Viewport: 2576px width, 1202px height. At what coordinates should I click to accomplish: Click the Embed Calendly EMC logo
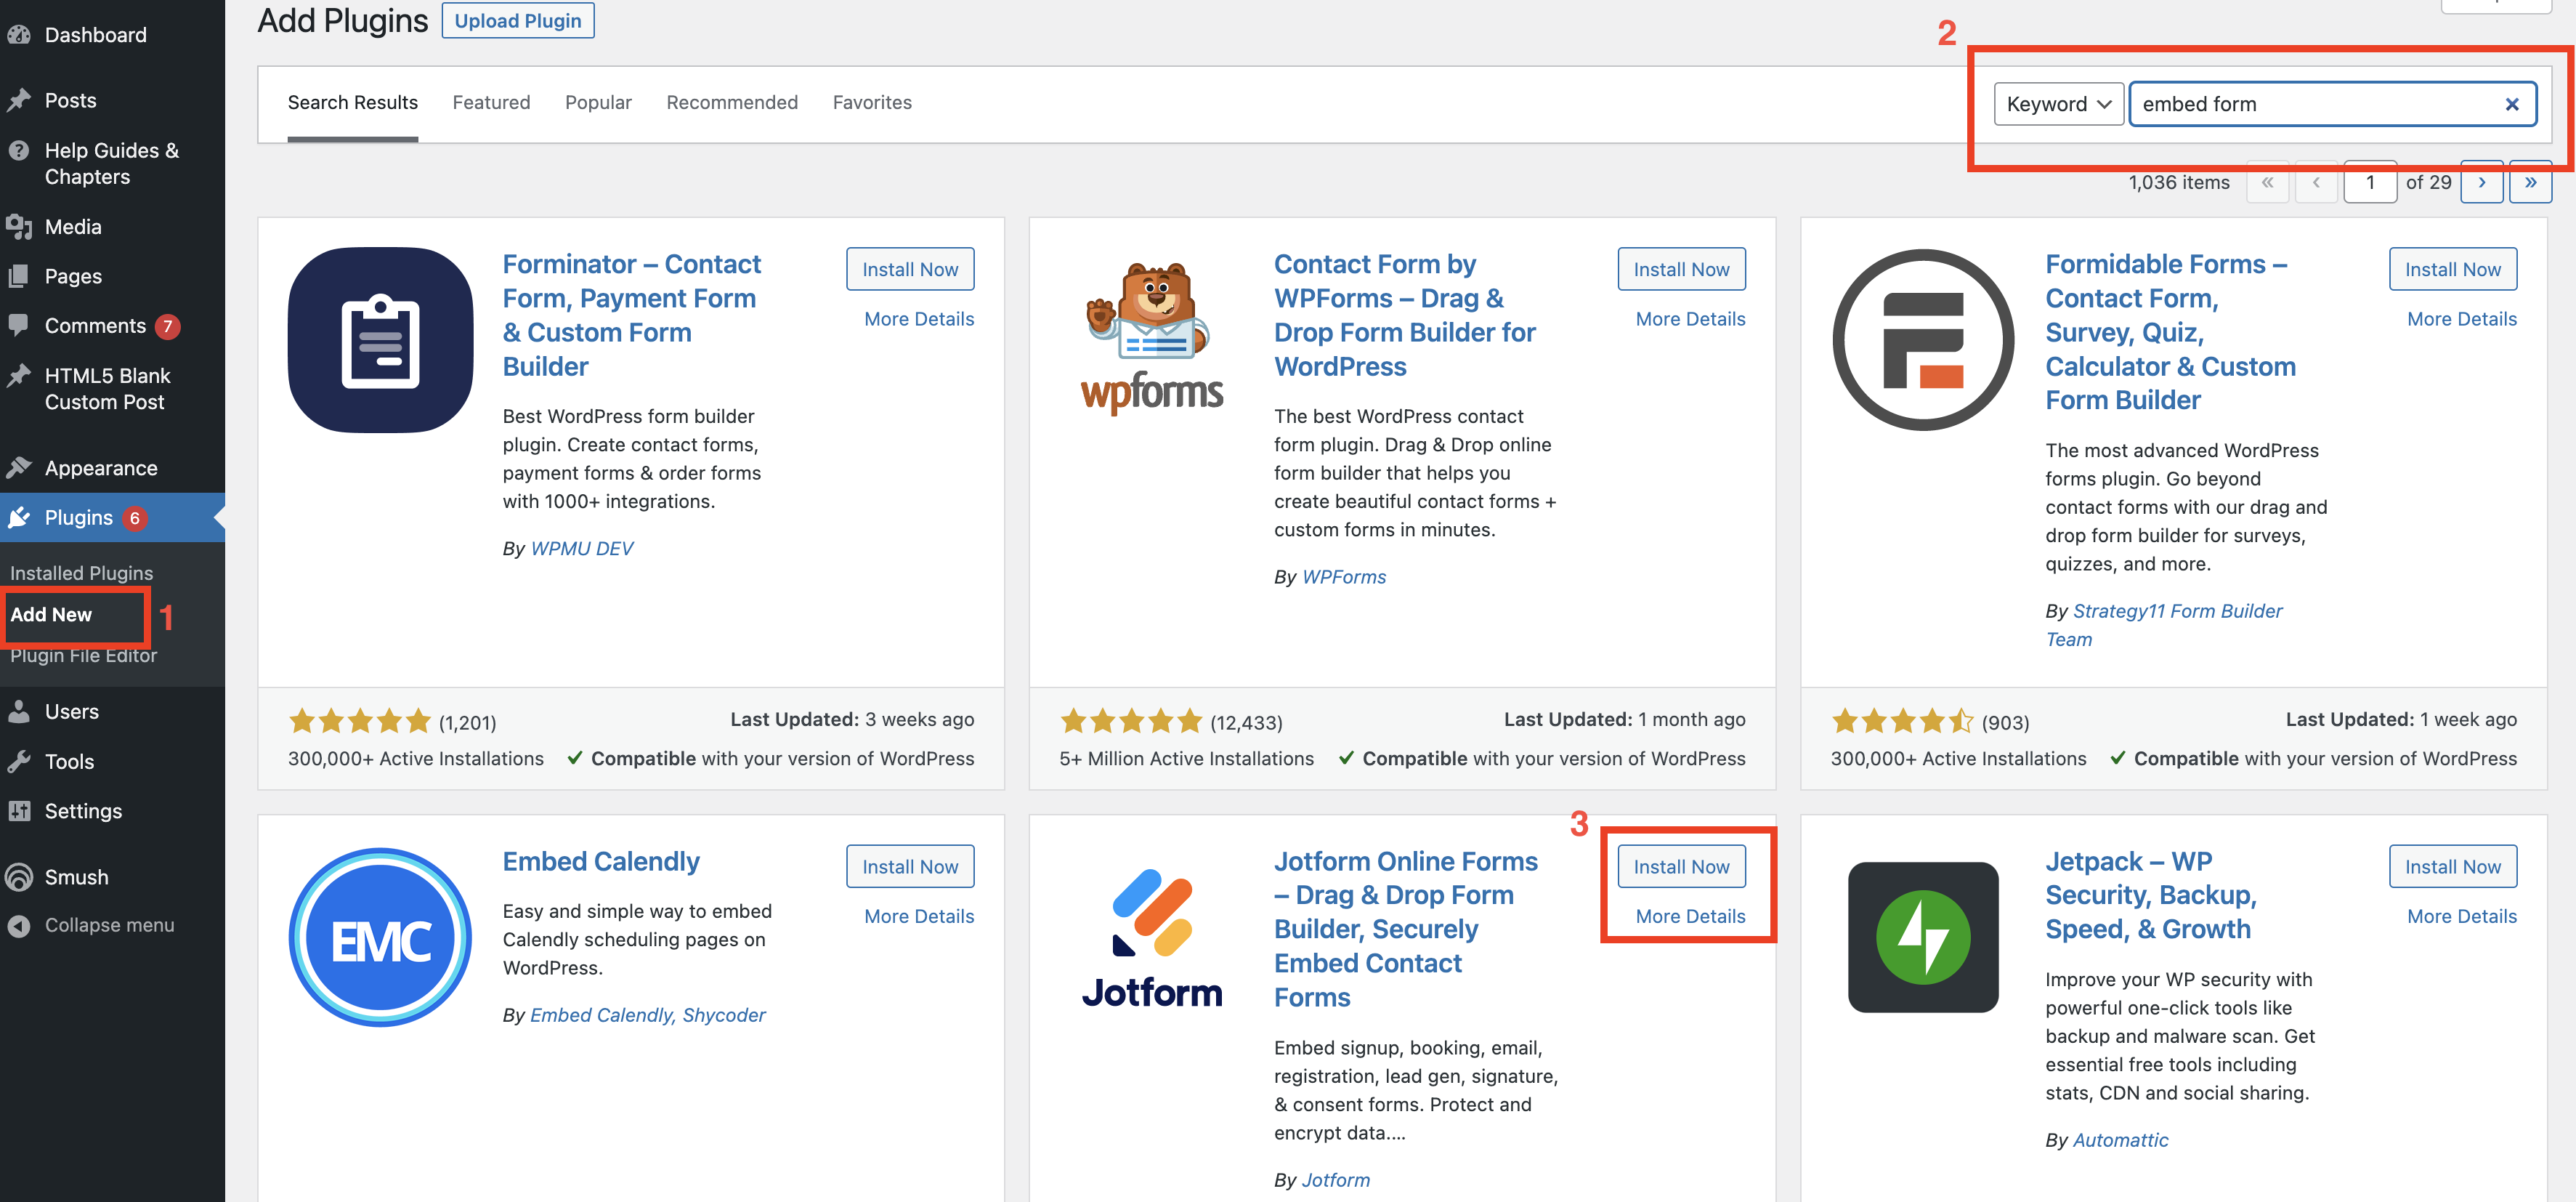tap(380, 937)
